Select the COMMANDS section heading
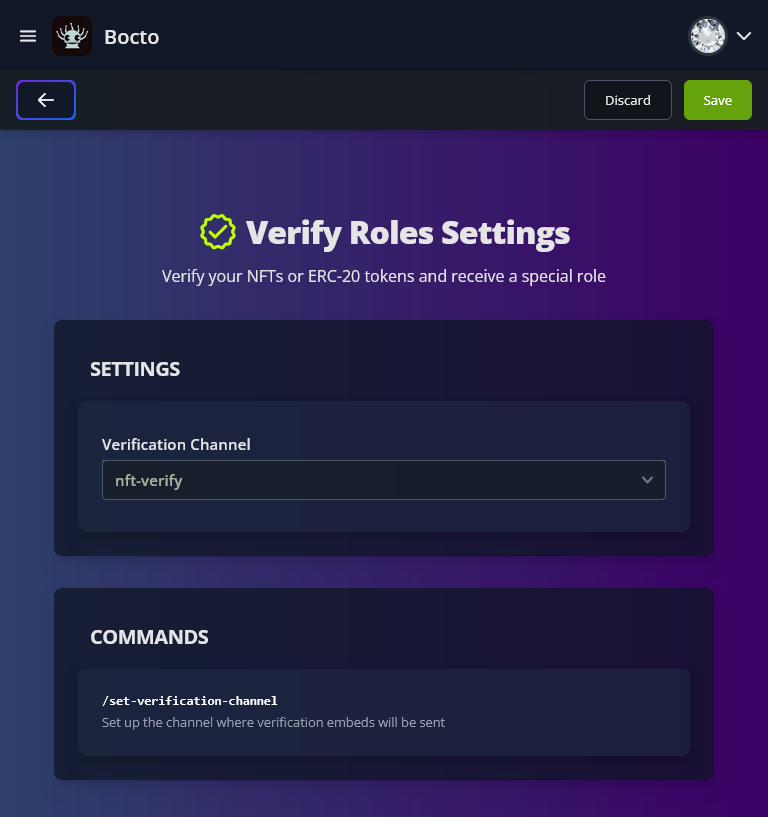The image size is (768, 817). [x=149, y=637]
